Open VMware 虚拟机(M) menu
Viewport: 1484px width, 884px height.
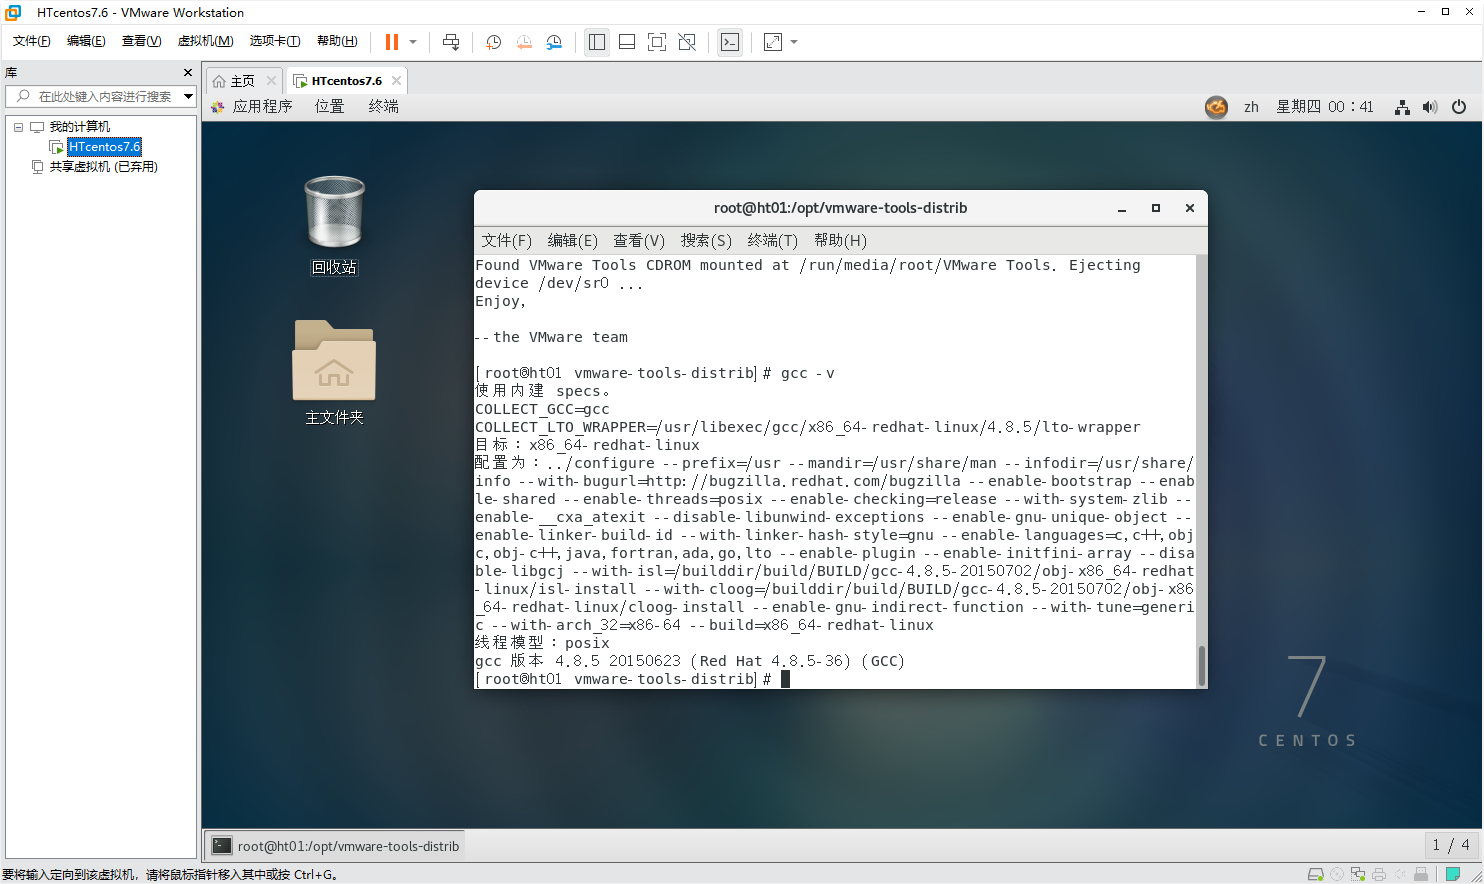205,41
